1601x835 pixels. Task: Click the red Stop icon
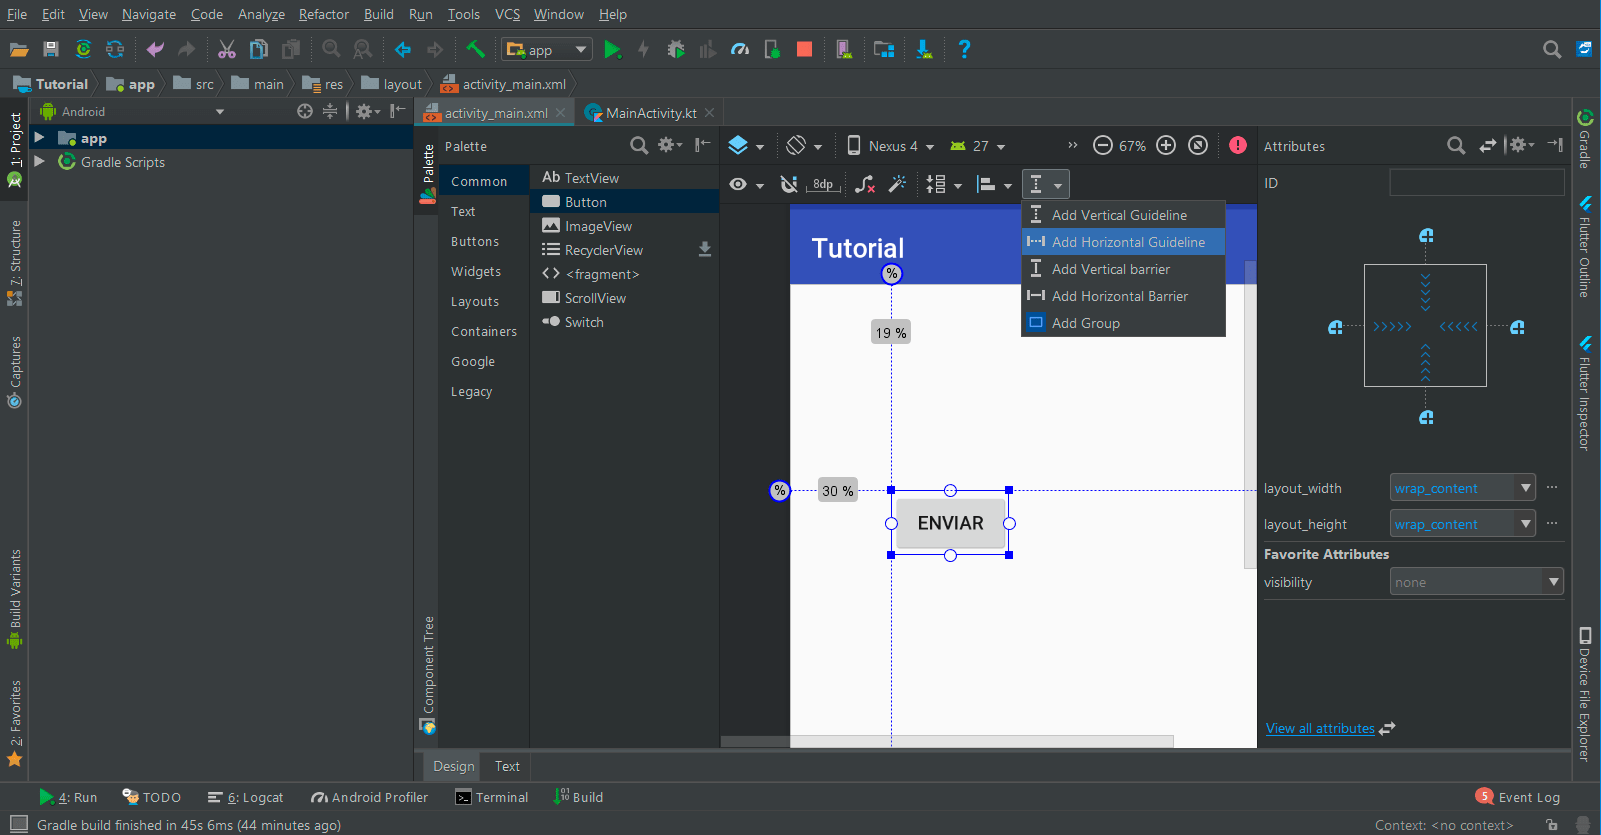point(804,49)
